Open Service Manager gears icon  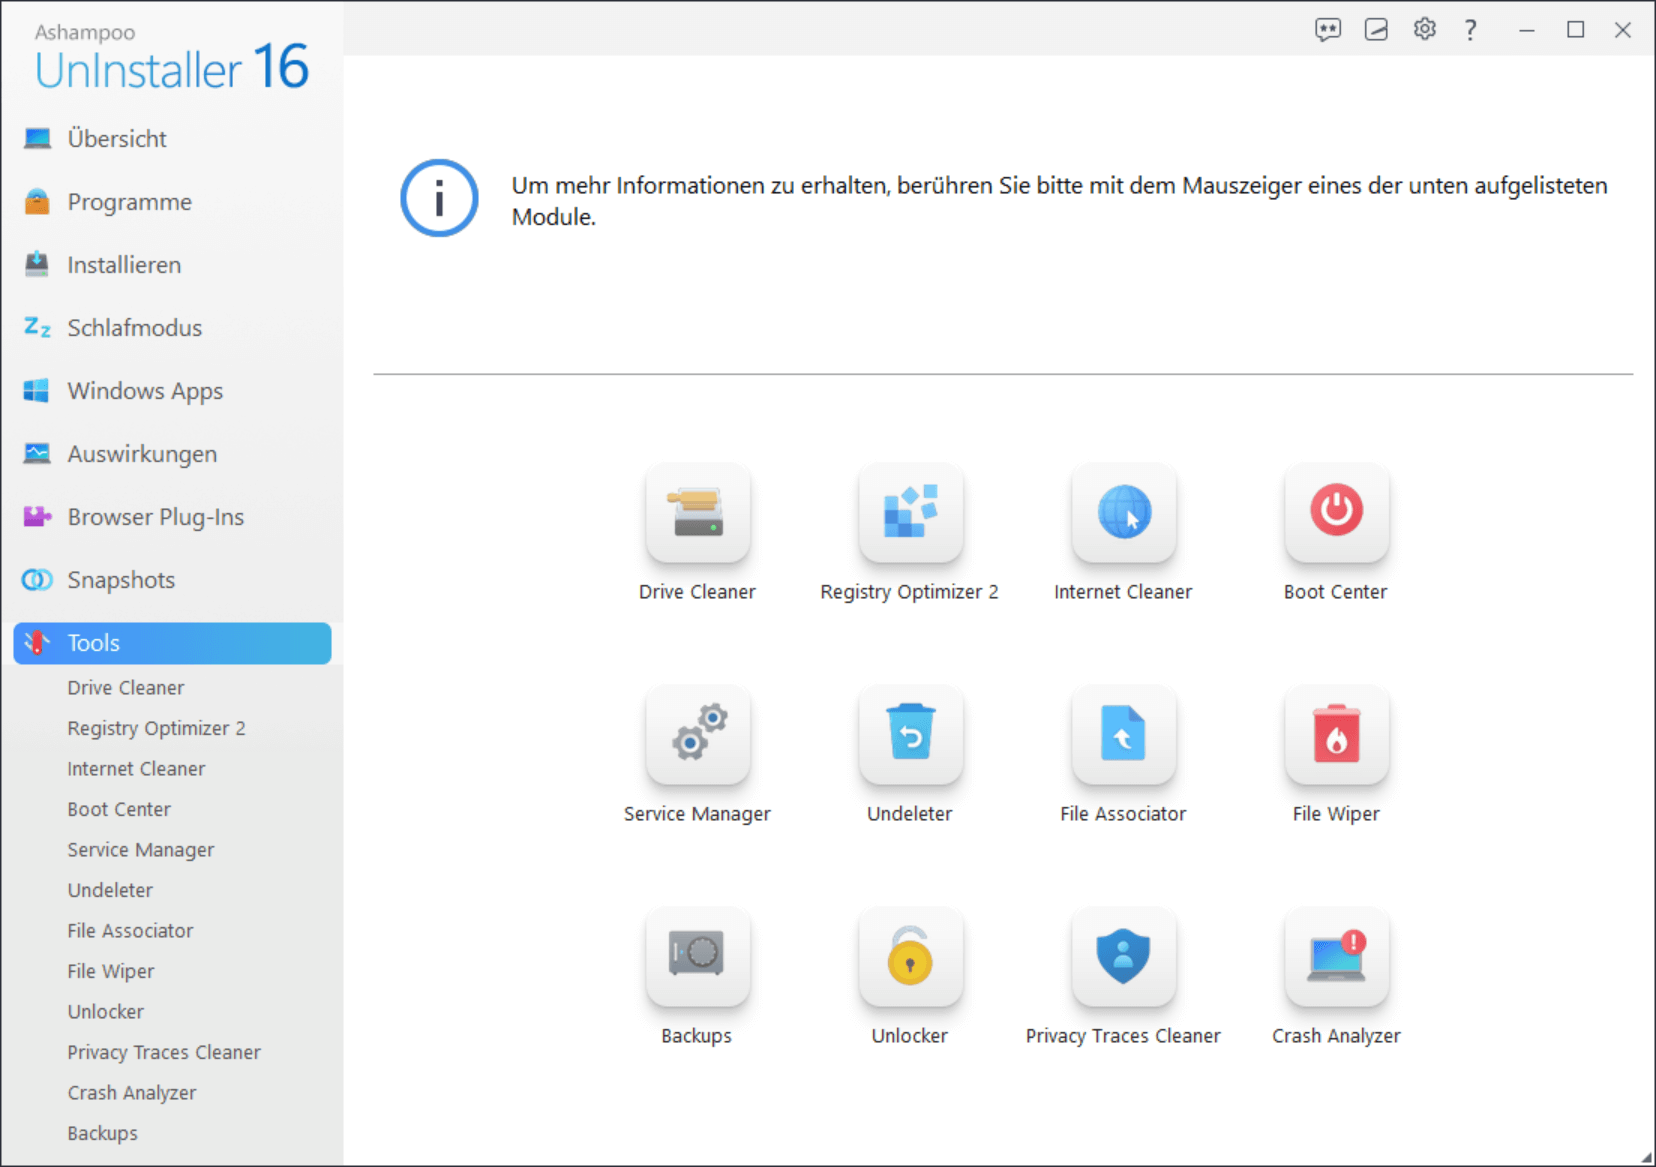[x=697, y=734]
